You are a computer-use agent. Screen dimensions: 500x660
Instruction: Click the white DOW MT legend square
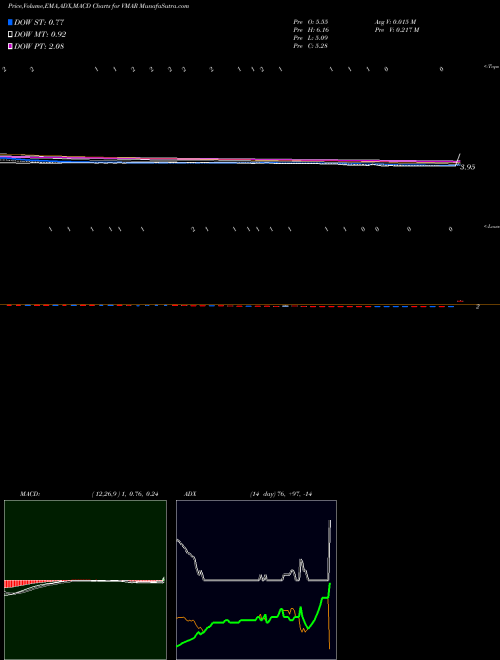[x=10, y=35]
